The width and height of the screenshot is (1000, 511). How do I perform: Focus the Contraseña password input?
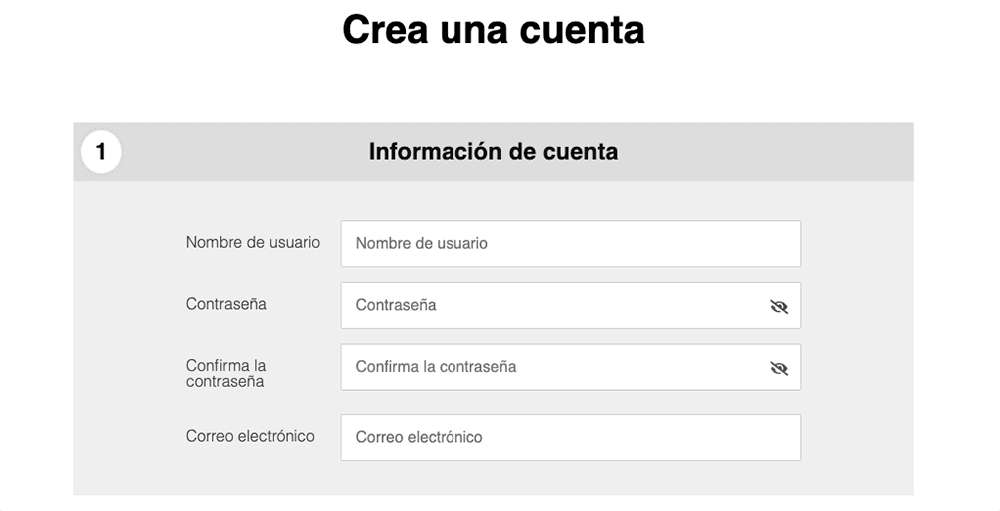tap(550, 305)
